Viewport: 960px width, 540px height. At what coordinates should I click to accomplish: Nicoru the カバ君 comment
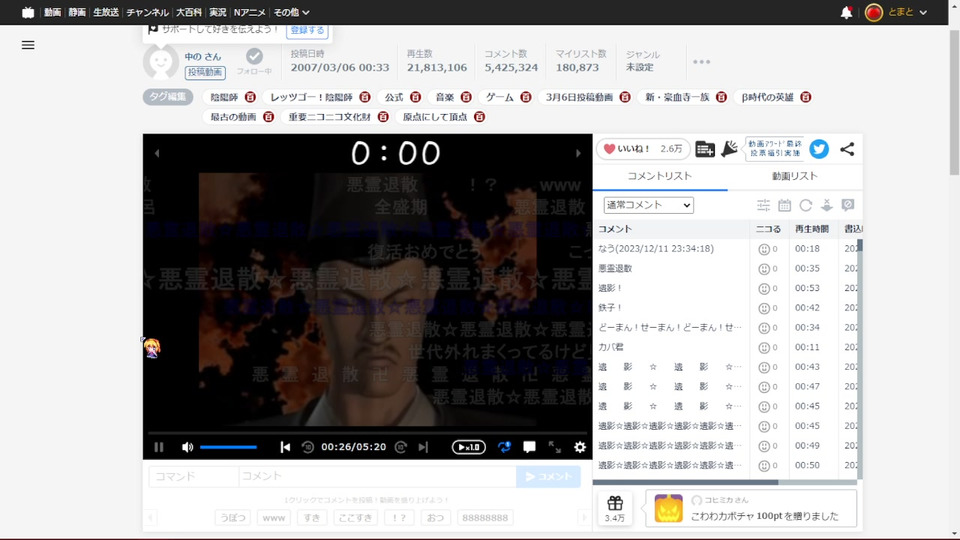coord(764,348)
